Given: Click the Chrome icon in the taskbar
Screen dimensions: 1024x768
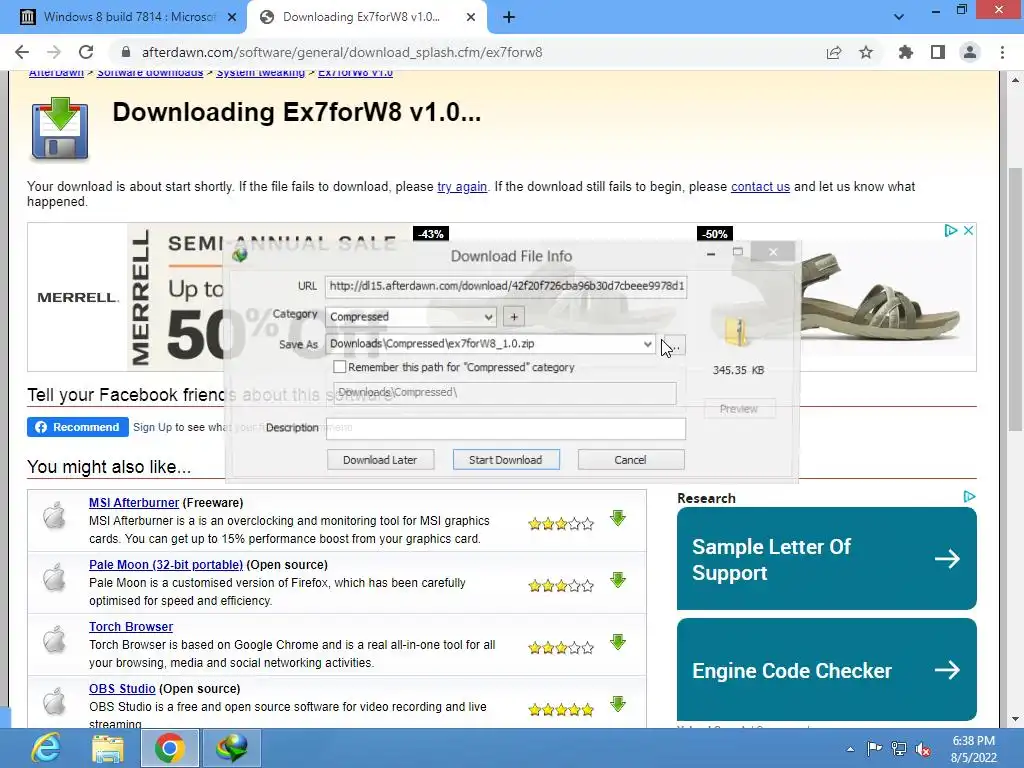Looking at the screenshot, I should 170,748.
